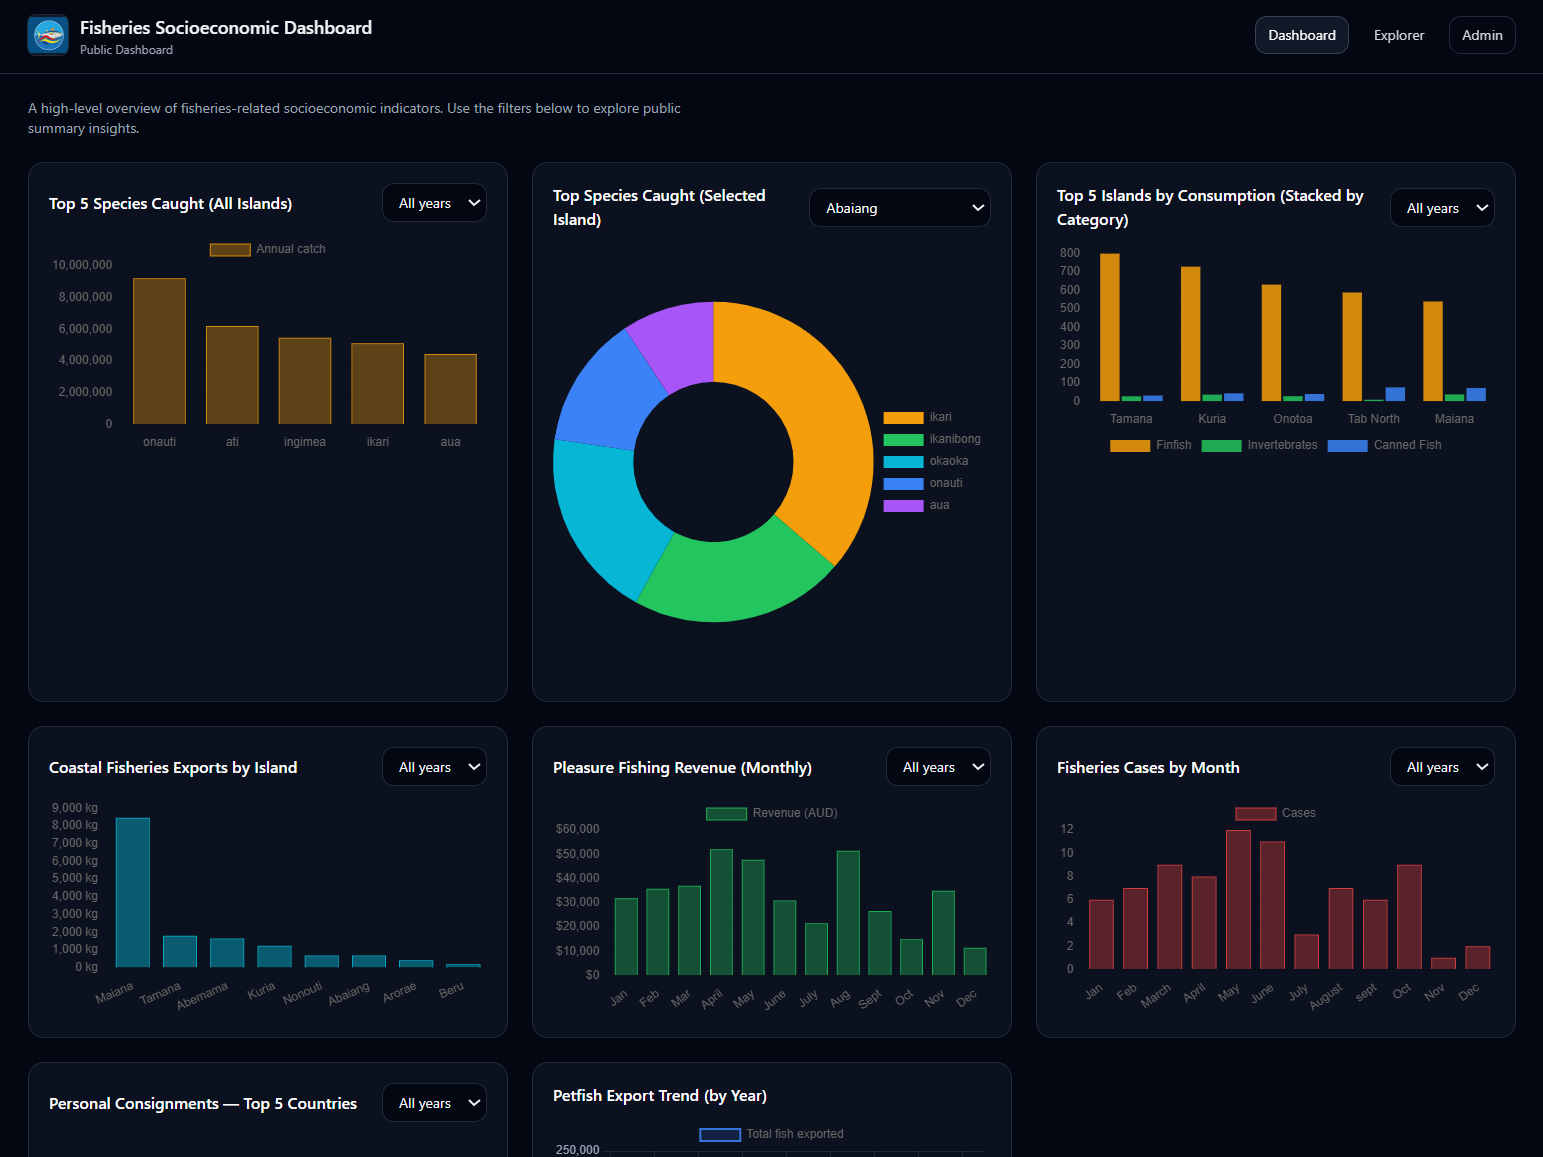Click the Nov revenue bar
The image size is (1543, 1157).
(943, 933)
